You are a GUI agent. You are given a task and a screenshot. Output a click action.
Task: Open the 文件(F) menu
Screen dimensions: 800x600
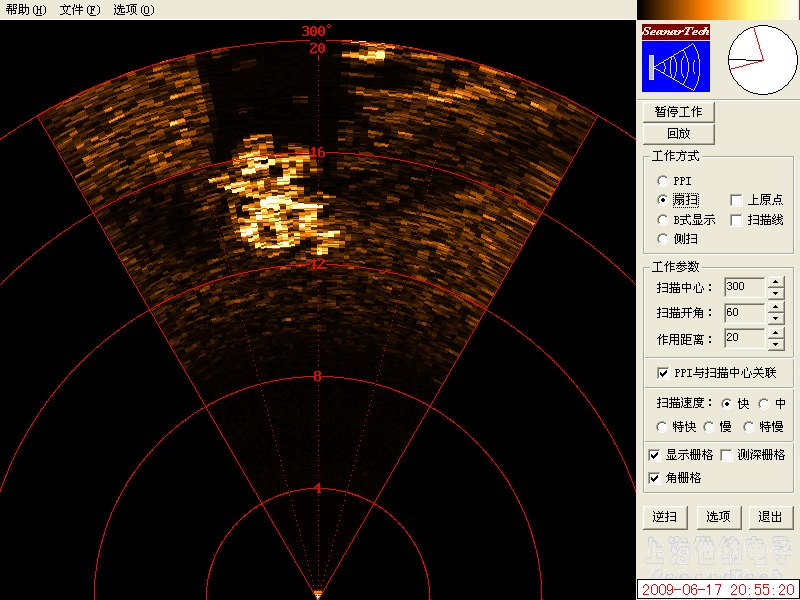pos(80,9)
